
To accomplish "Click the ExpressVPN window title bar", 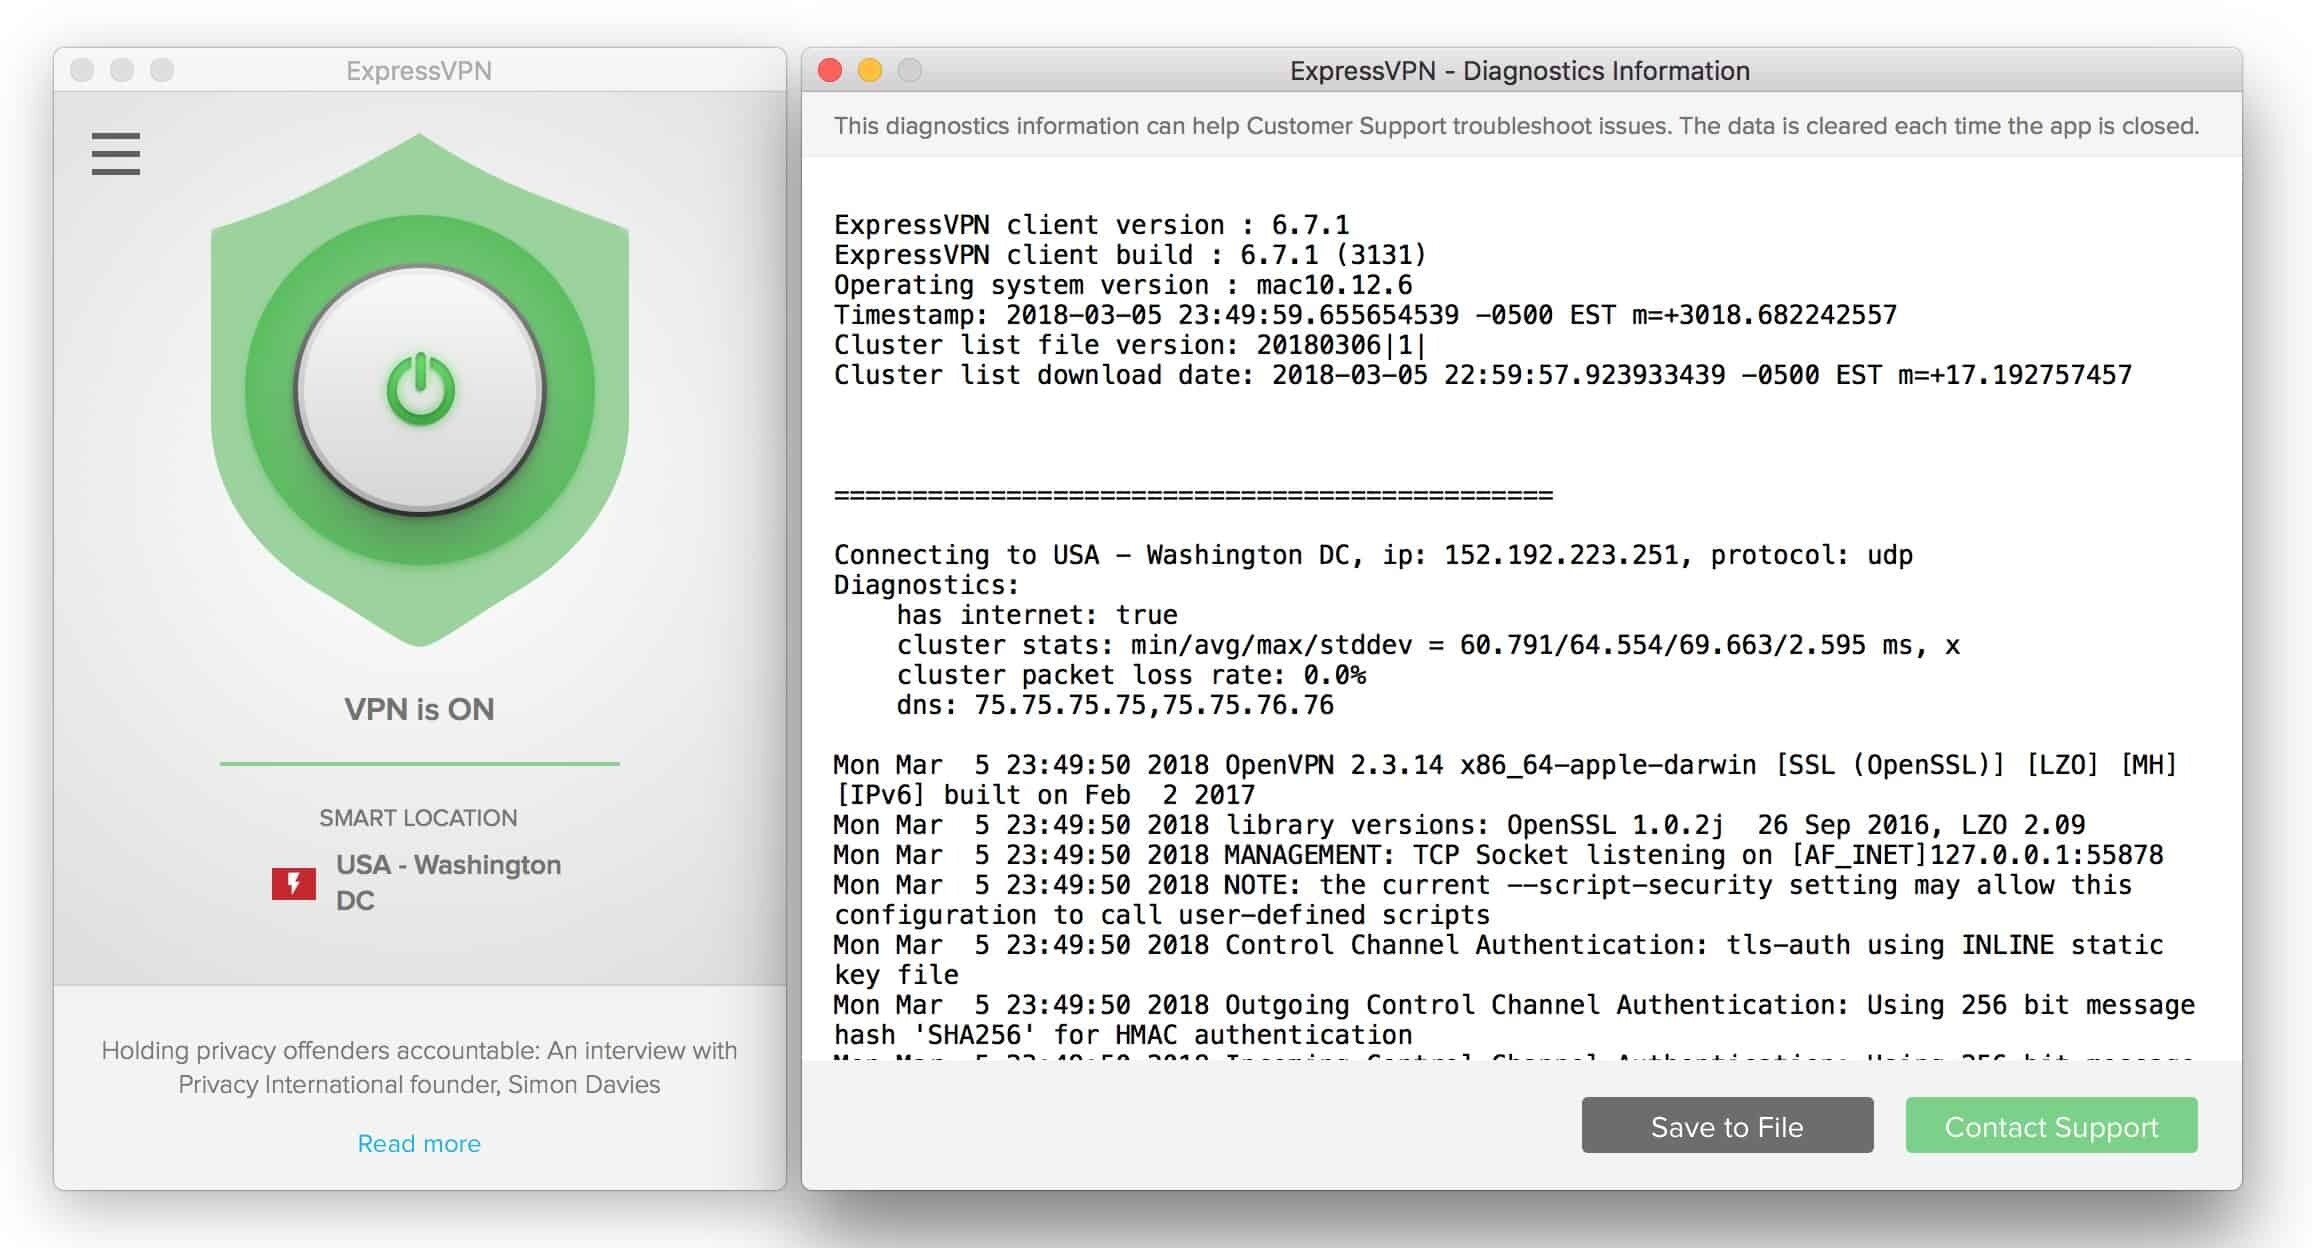I will (419, 70).
